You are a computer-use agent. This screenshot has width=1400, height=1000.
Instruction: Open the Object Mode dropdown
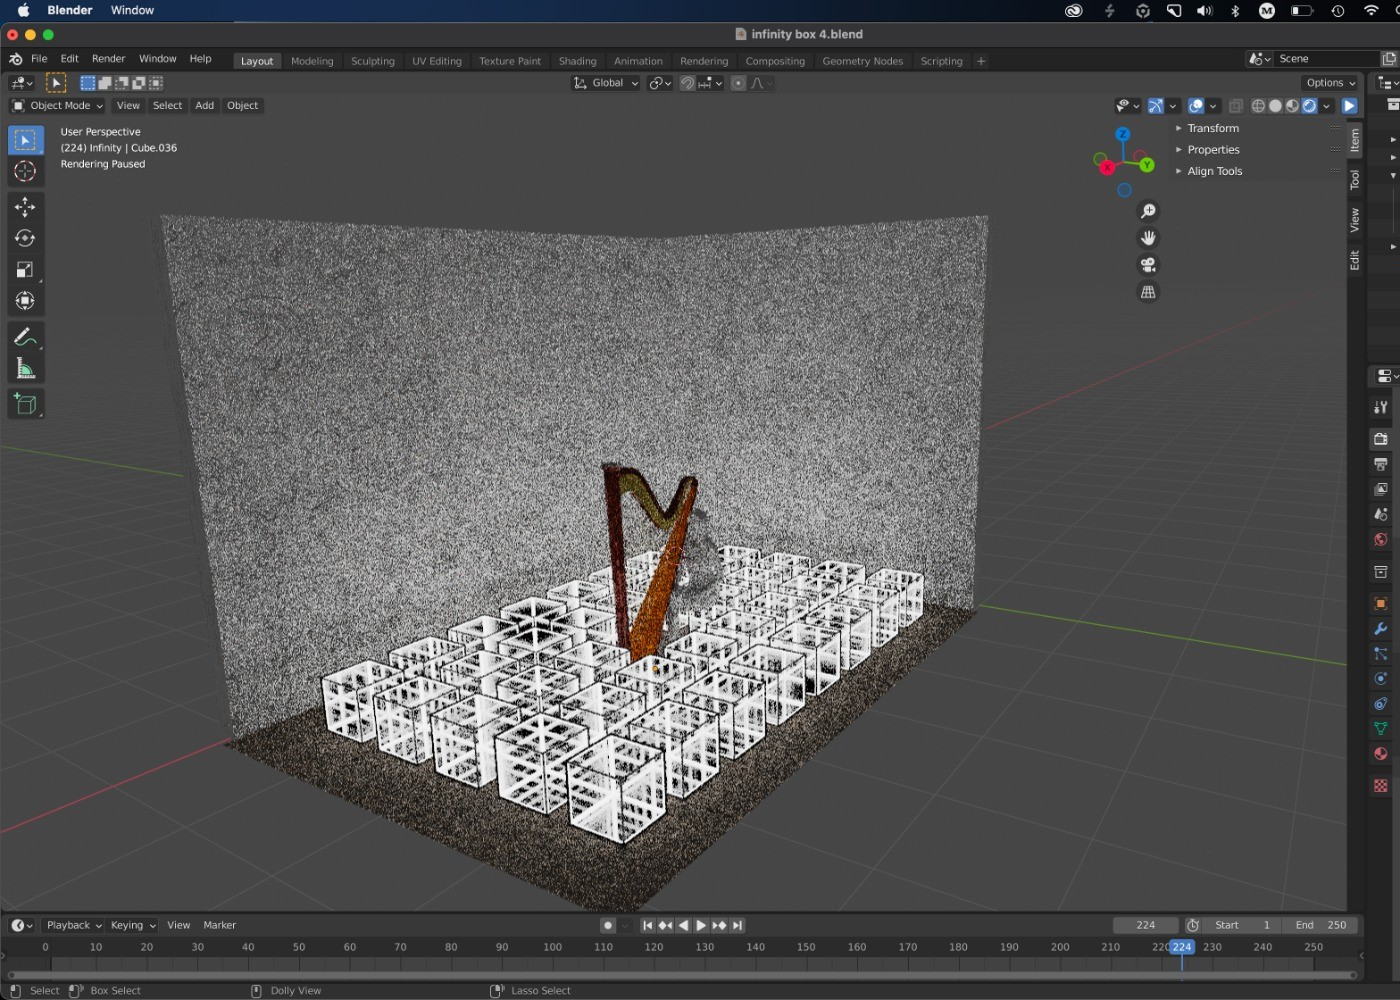pos(58,106)
